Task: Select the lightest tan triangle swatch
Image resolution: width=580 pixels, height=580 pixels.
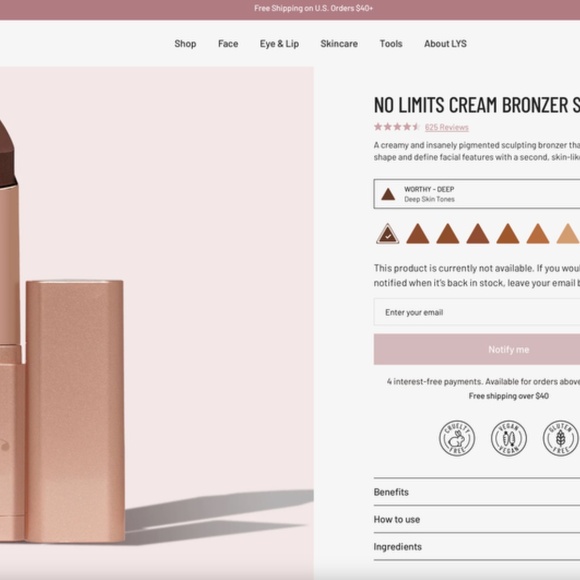Action: point(568,234)
